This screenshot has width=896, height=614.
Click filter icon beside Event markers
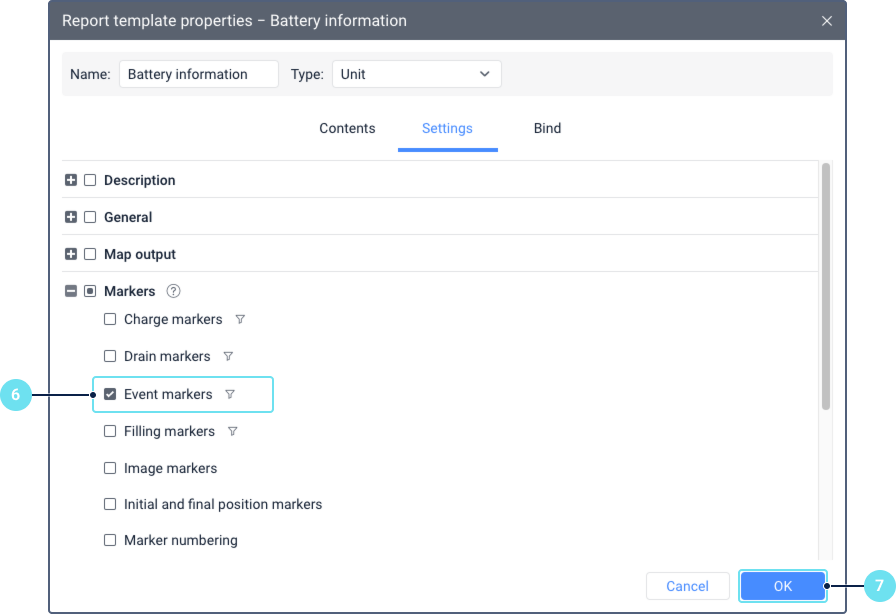230,394
